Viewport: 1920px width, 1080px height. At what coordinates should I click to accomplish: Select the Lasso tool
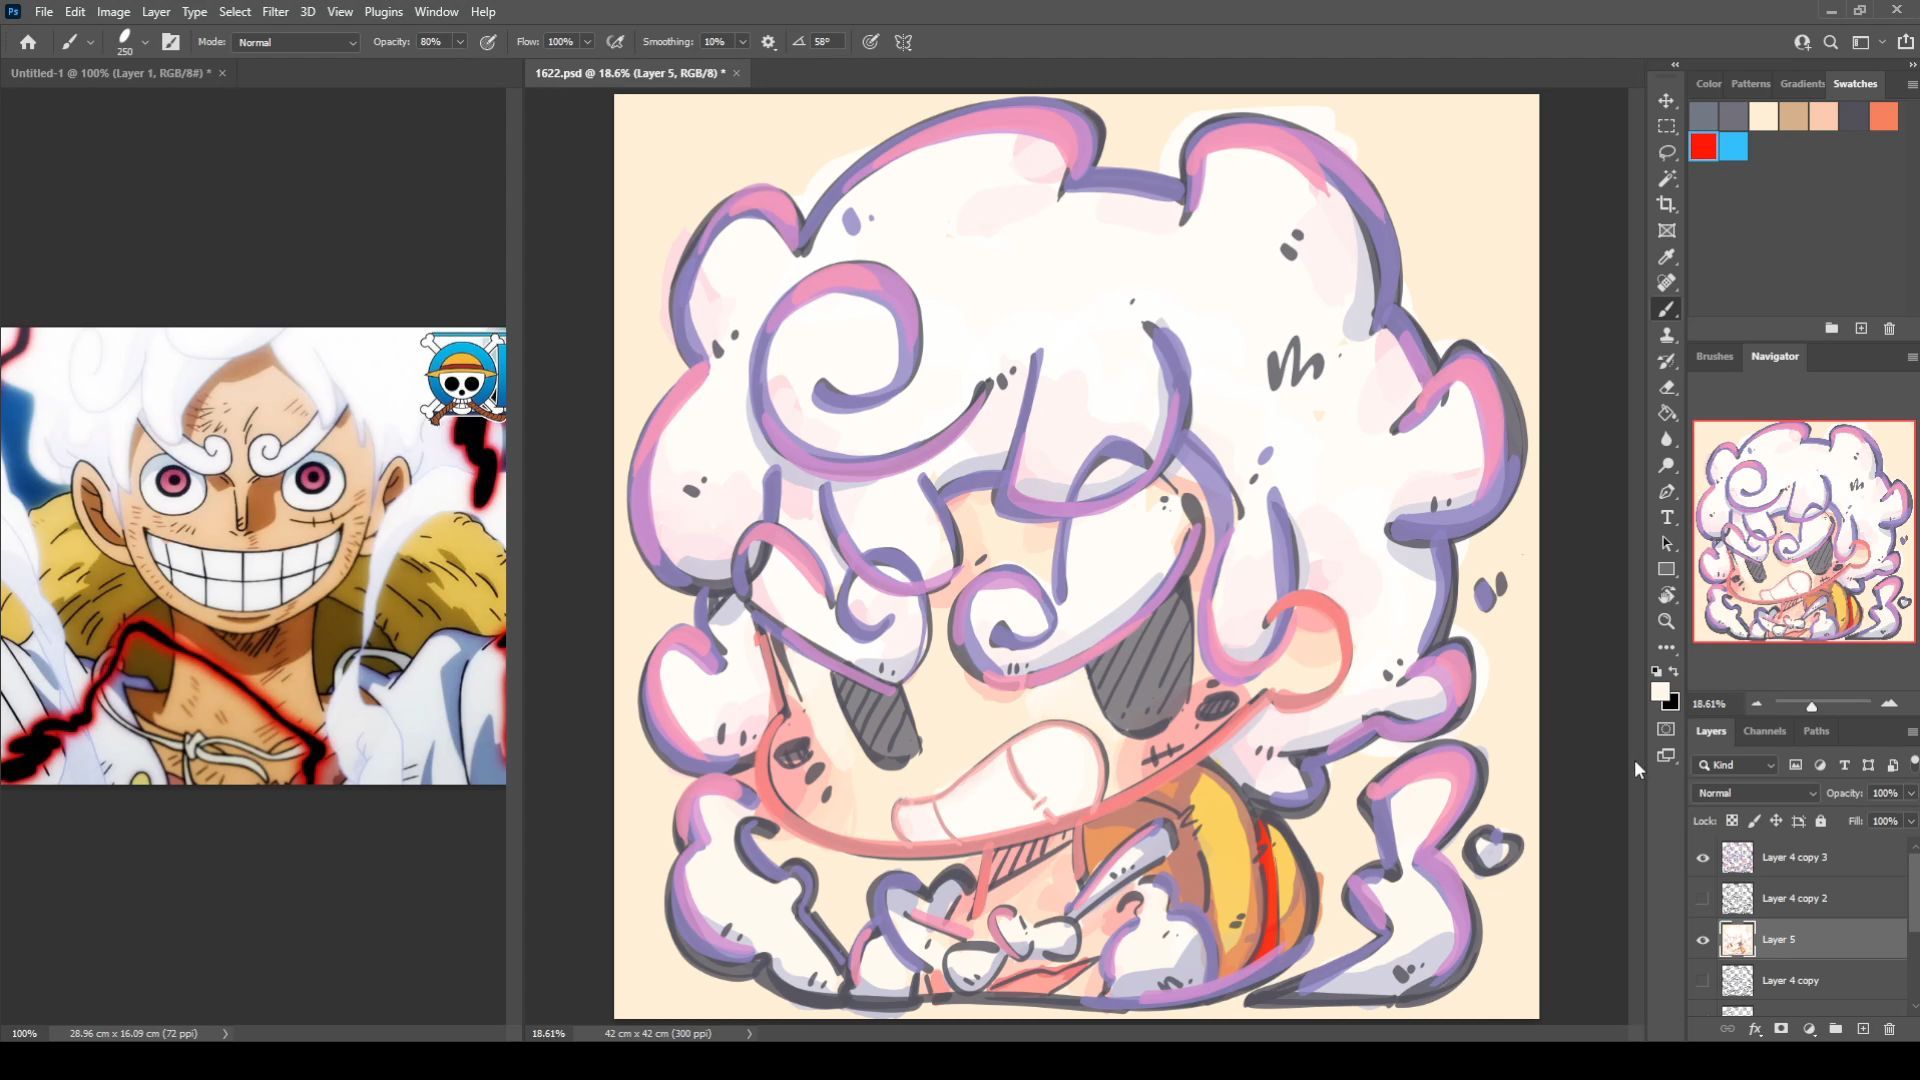pos(1667,153)
